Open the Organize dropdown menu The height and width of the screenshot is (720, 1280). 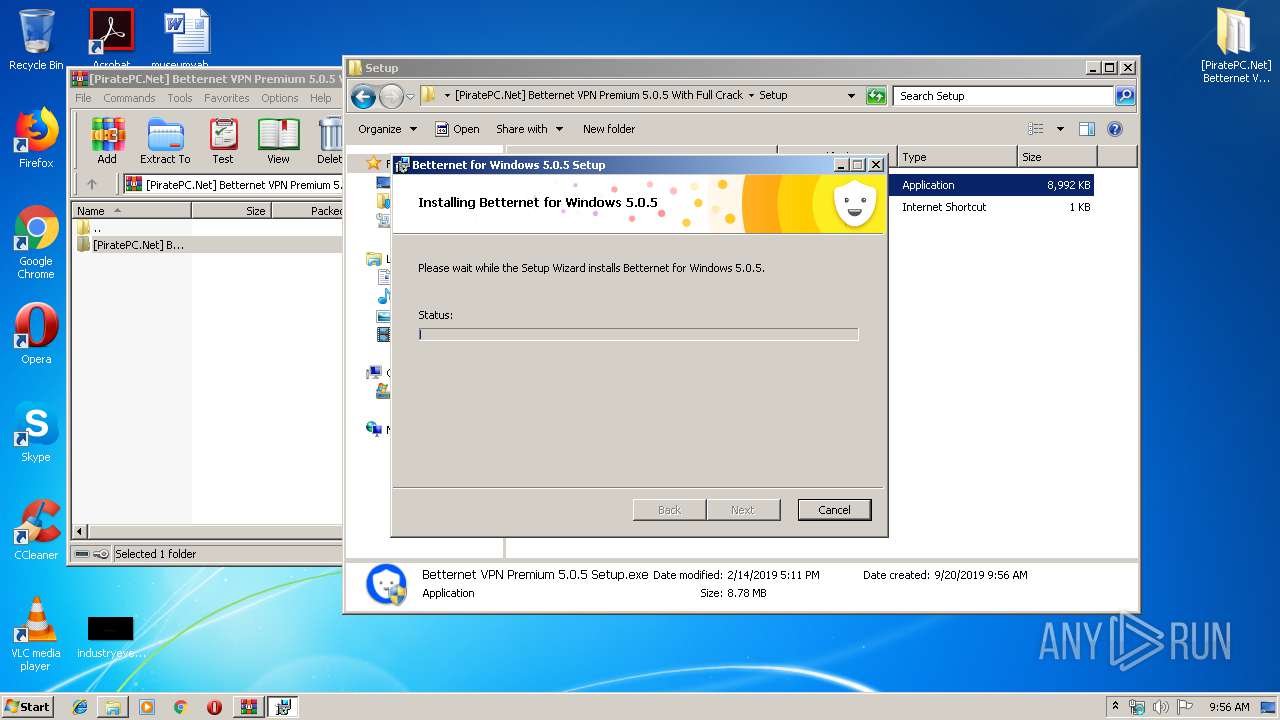coord(387,129)
